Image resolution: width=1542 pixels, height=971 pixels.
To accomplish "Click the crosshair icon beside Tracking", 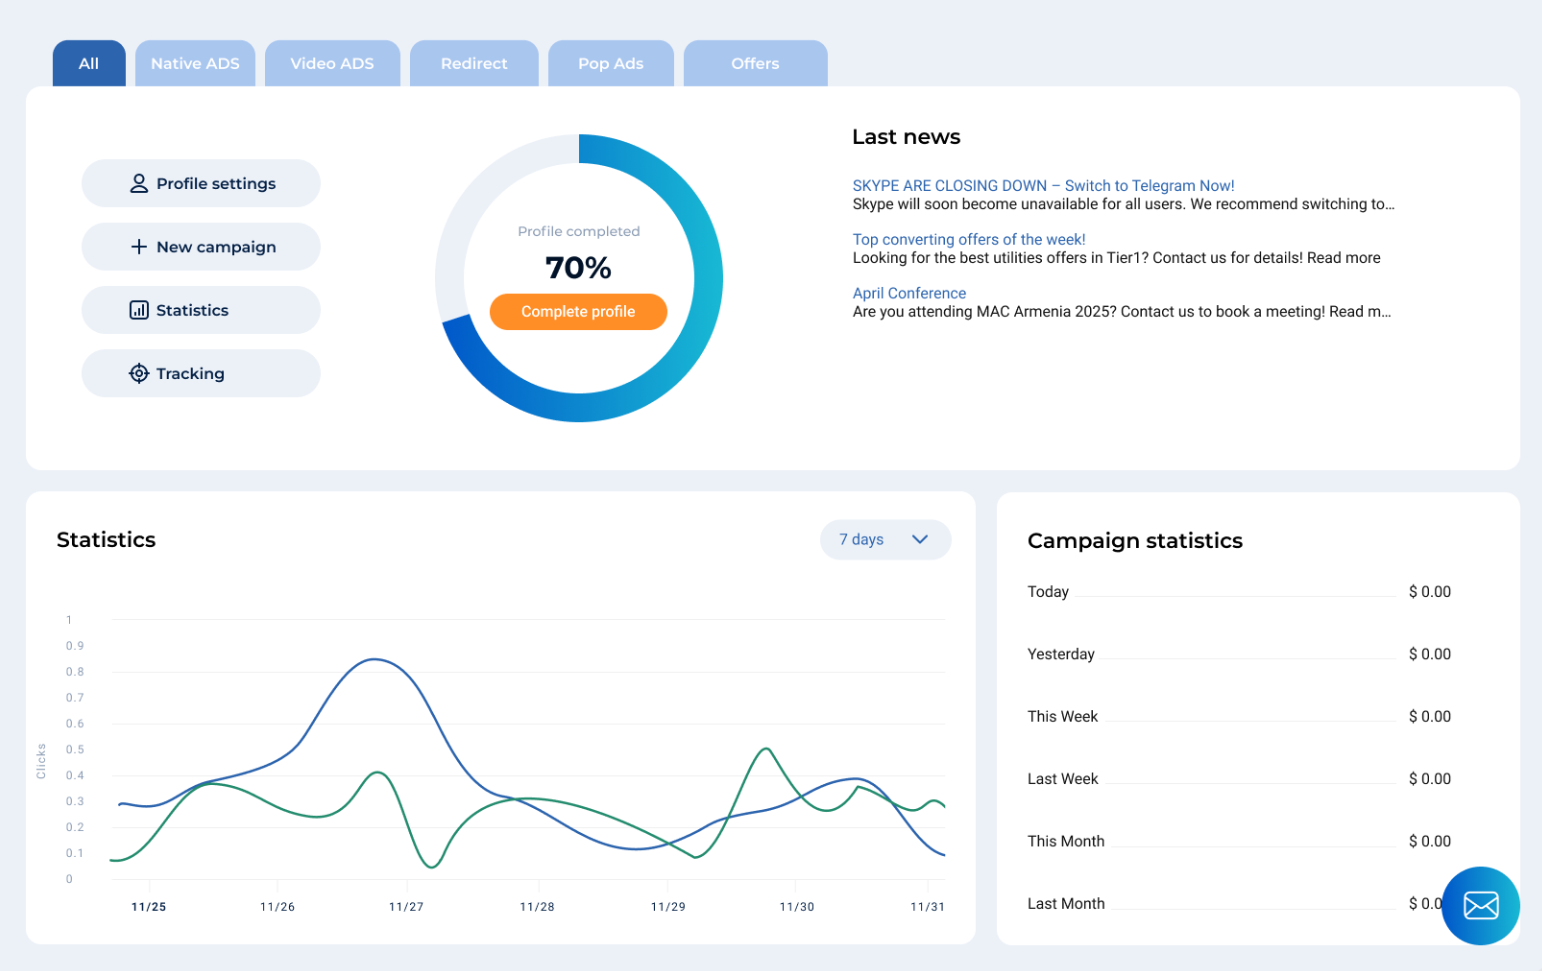I will point(139,374).
